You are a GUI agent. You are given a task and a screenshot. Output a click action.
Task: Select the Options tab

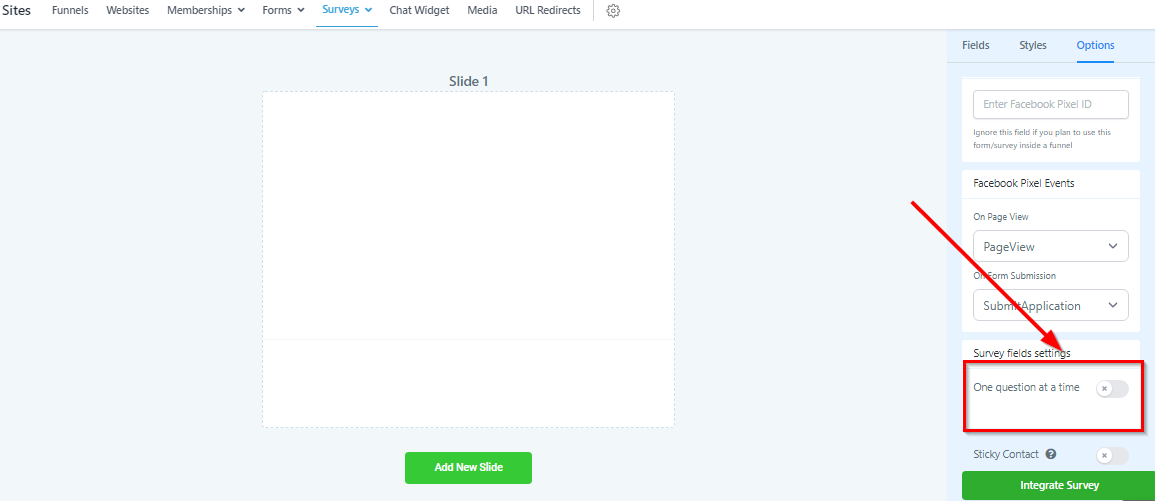[x=1095, y=45]
